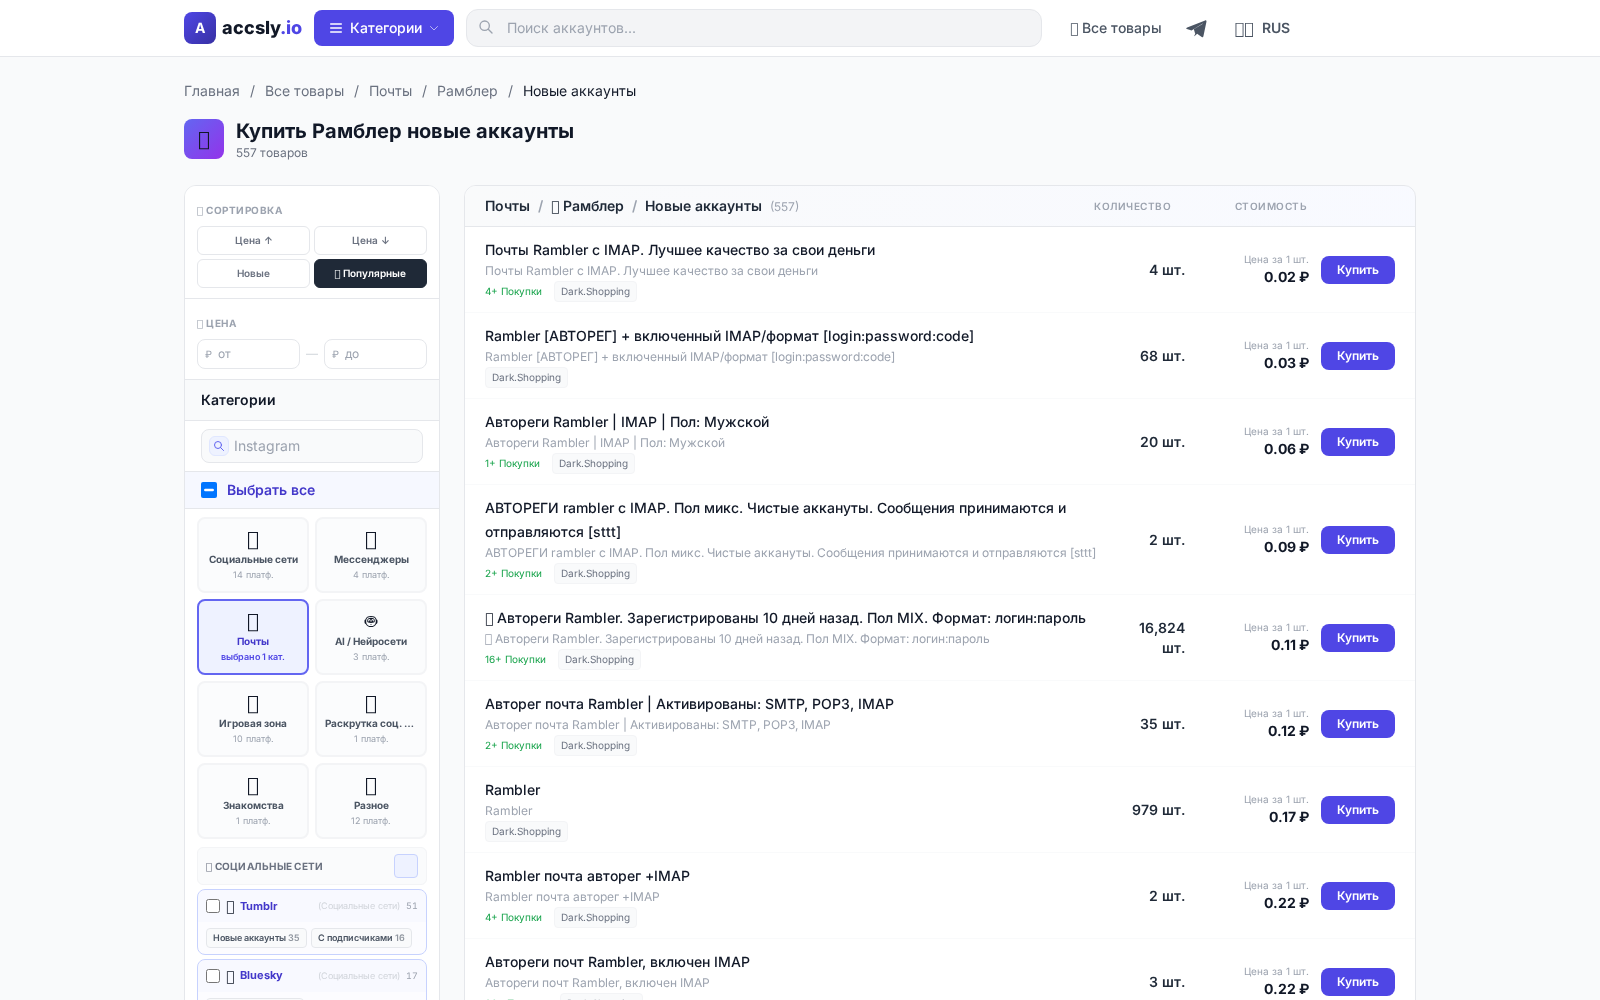Buy the 0.06 ₽ Мужской Rambler item

point(1358,442)
